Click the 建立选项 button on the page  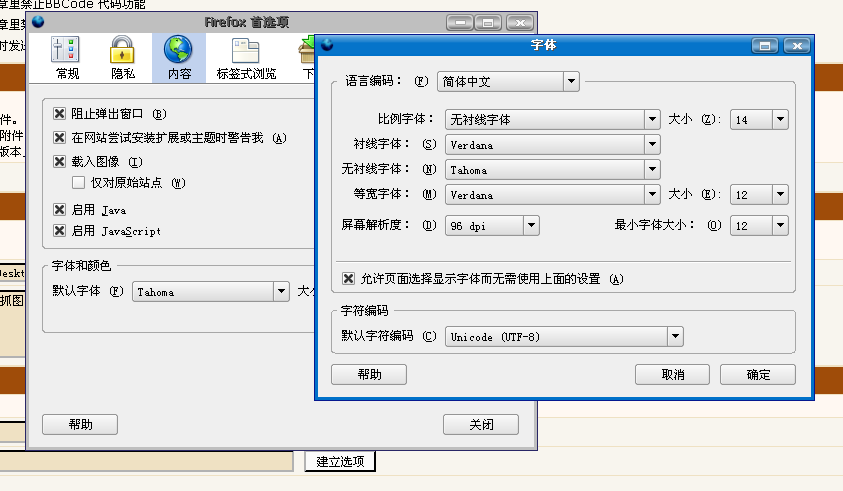pos(340,461)
